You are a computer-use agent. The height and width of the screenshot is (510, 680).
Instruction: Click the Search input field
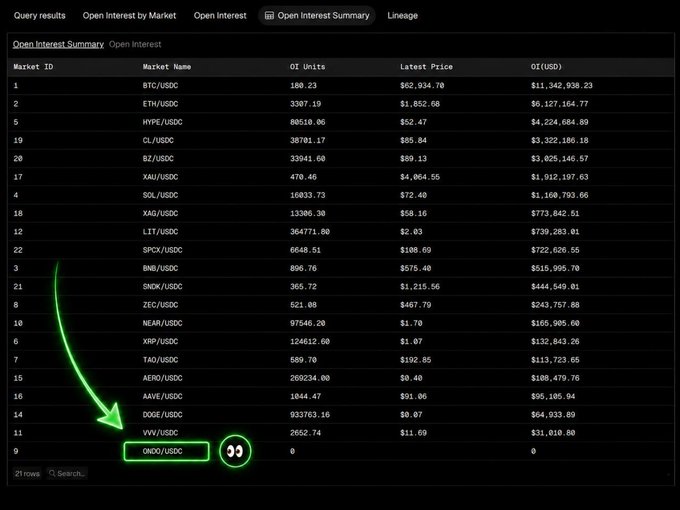67,473
